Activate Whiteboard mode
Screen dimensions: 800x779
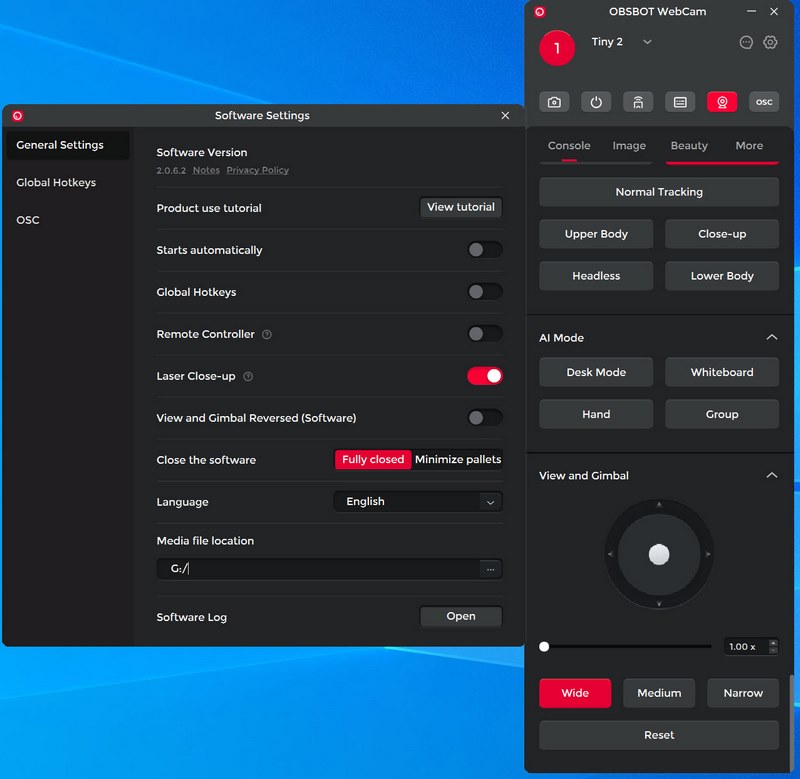[722, 372]
